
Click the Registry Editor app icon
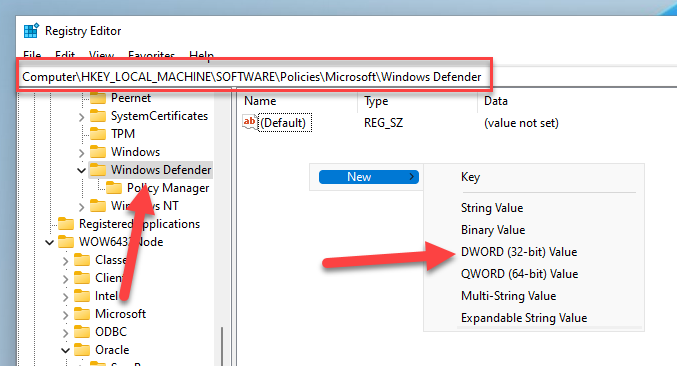pos(31,31)
